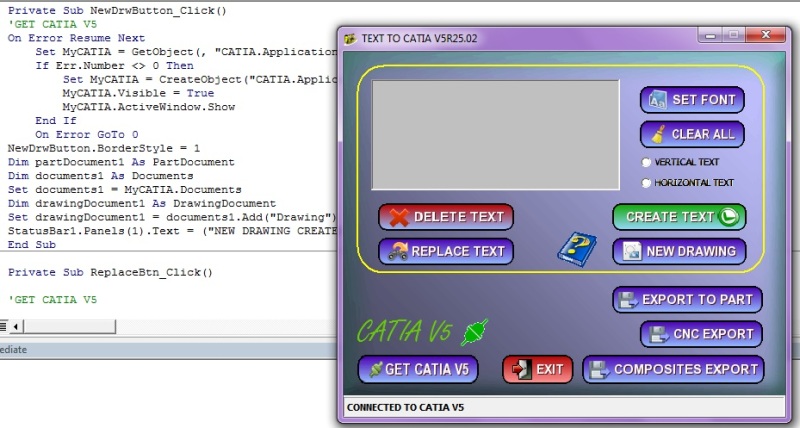The height and width of the screenshot is (428, 800).
Task: Click the procedure view icon at the code pane bottom
Action: 3,326
